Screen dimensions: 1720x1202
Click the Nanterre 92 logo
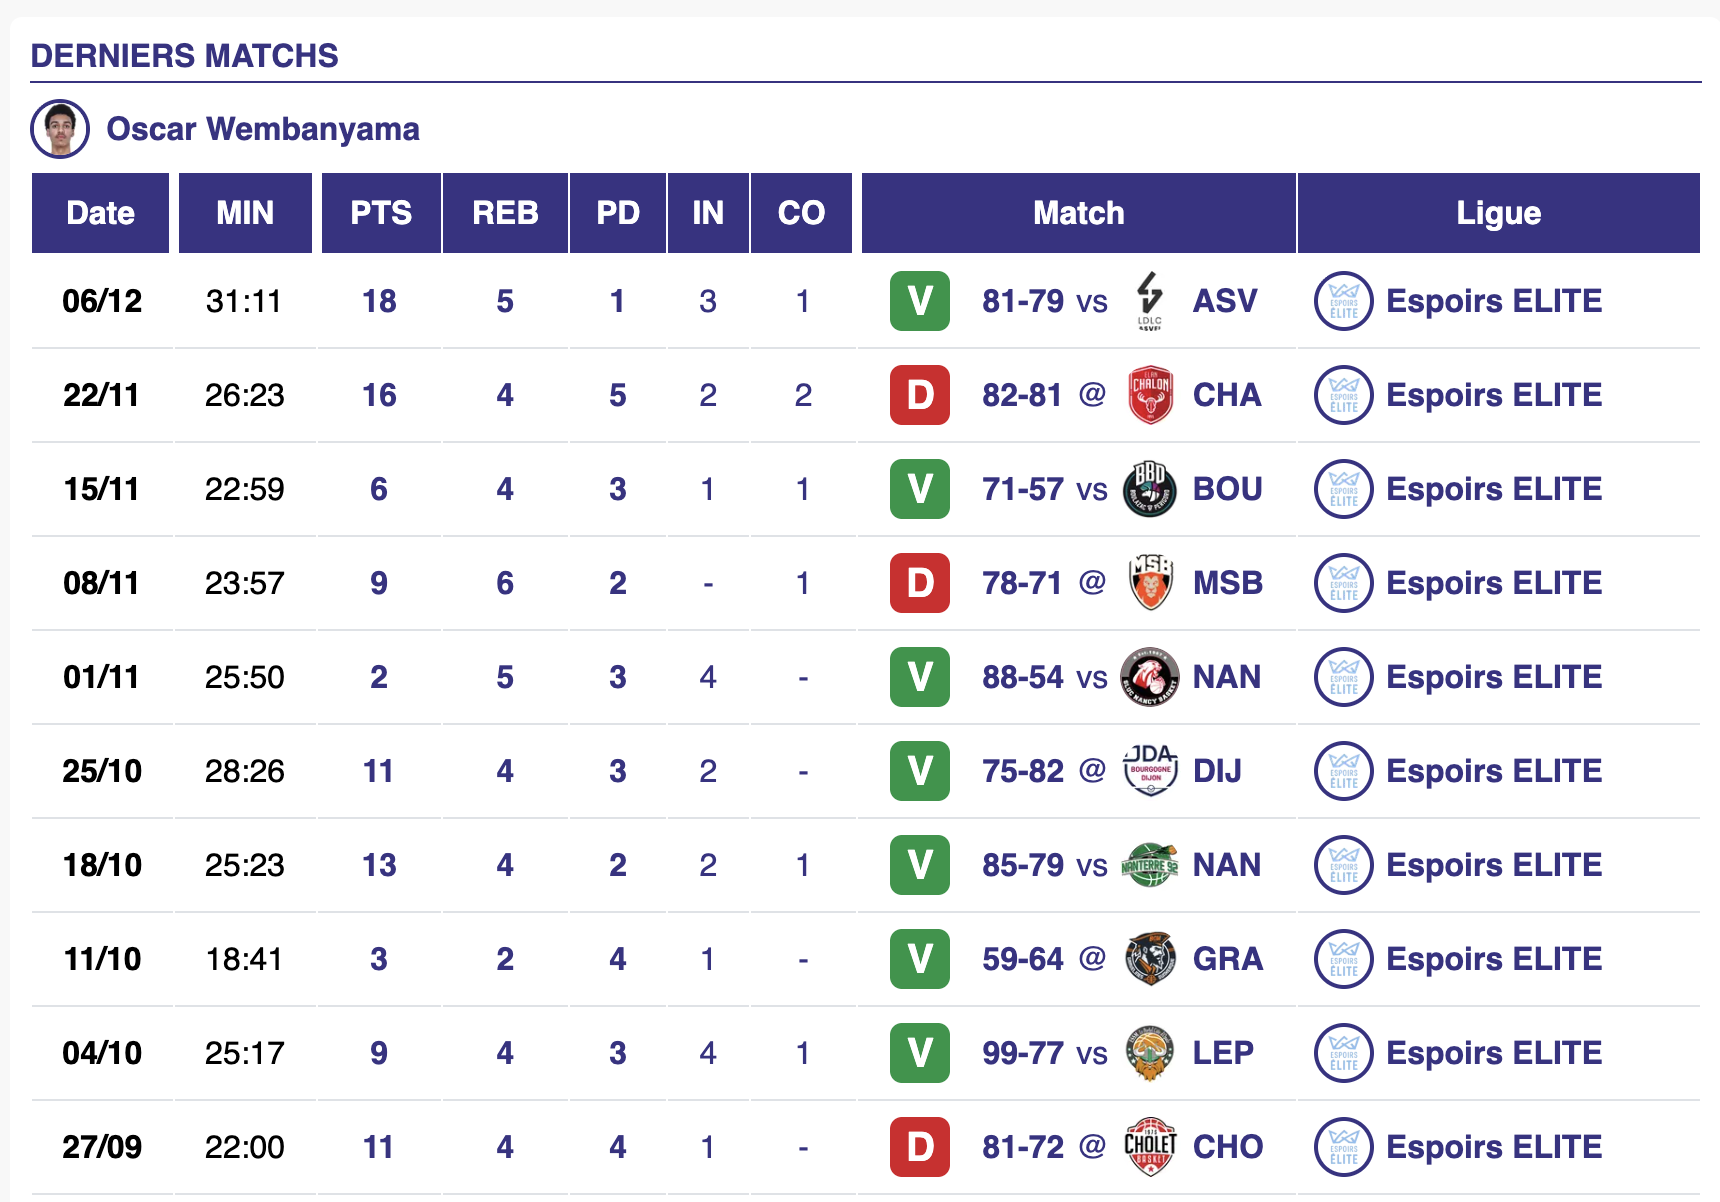[1150, 865]
